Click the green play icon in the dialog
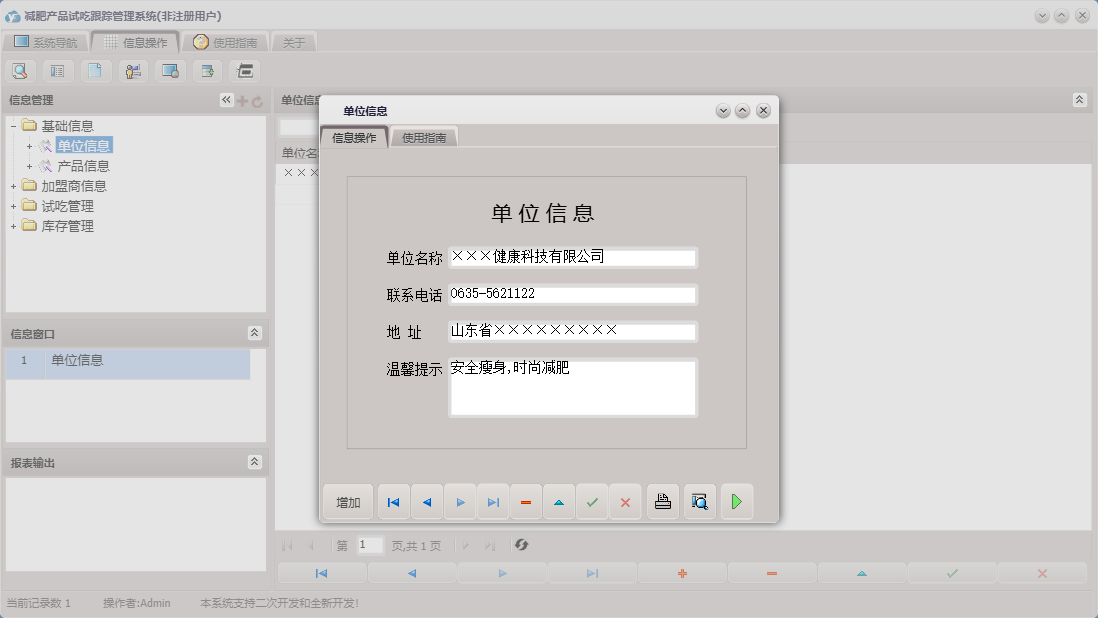1098x618 pixels. point(737,501)
